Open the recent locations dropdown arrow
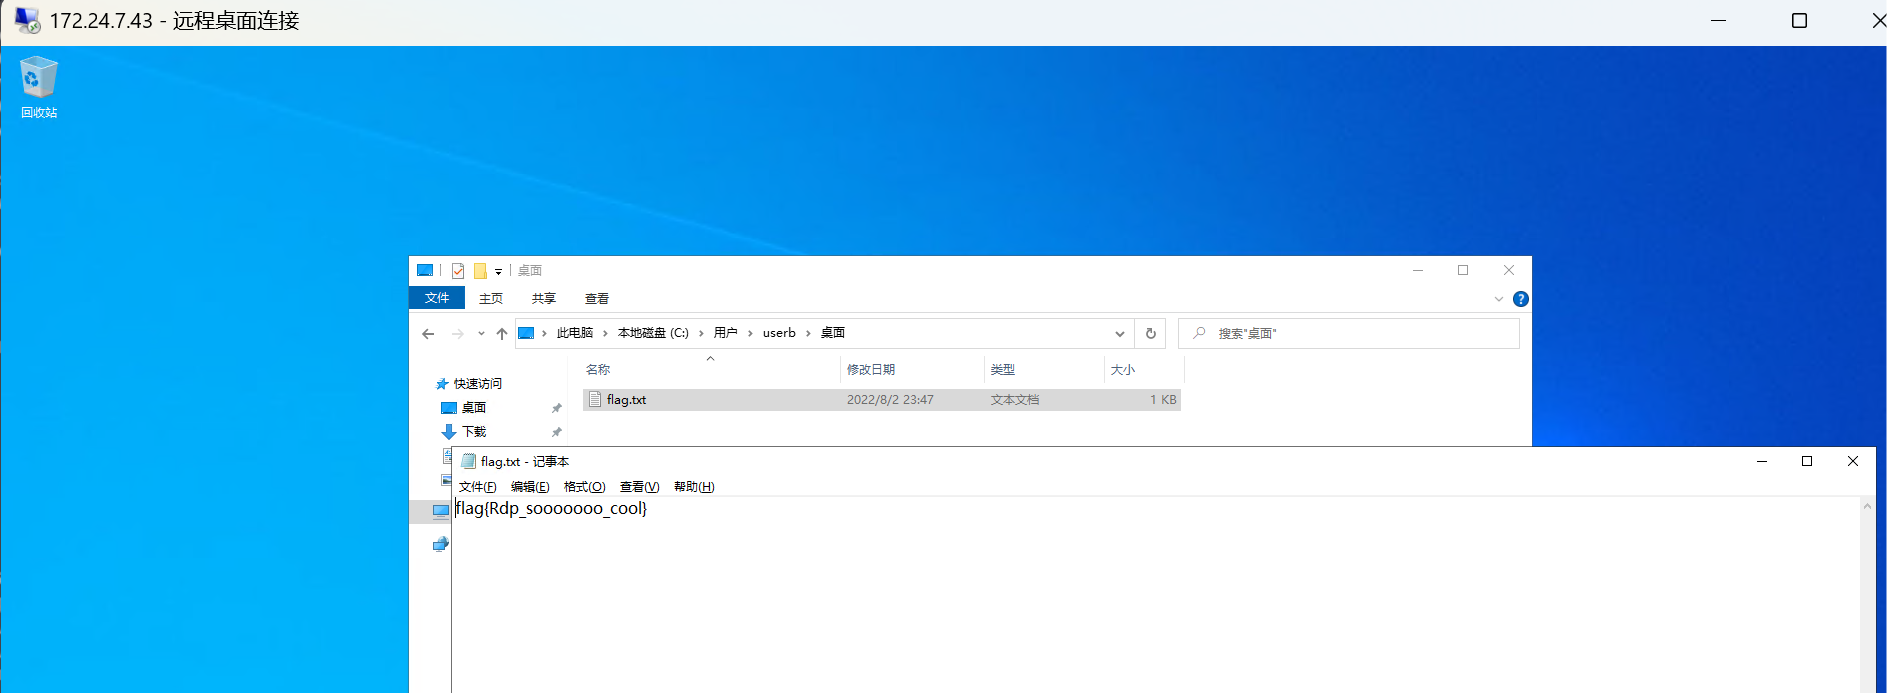The image size is (1887, 693). click(x=481, y=334)
